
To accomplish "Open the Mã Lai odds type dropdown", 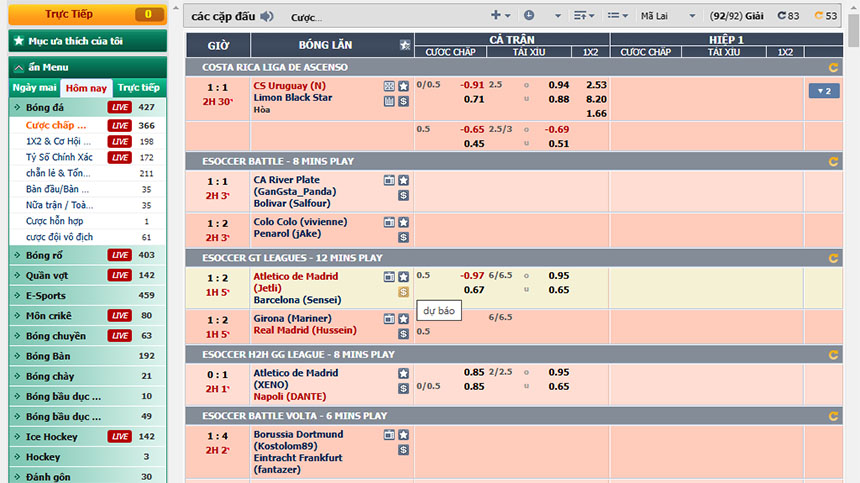I will (667, 16).
